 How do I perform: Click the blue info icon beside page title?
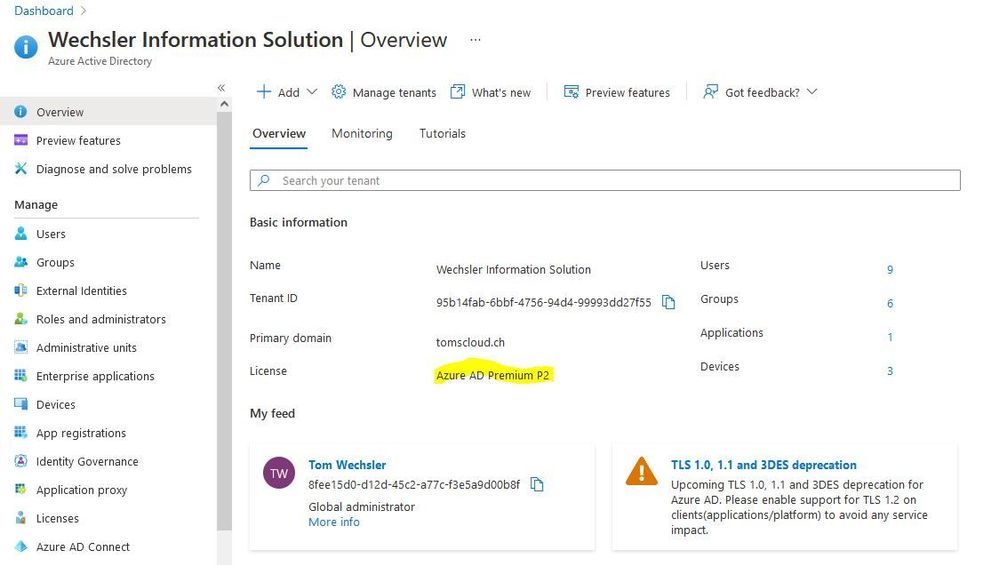click(x=26, y=46)
